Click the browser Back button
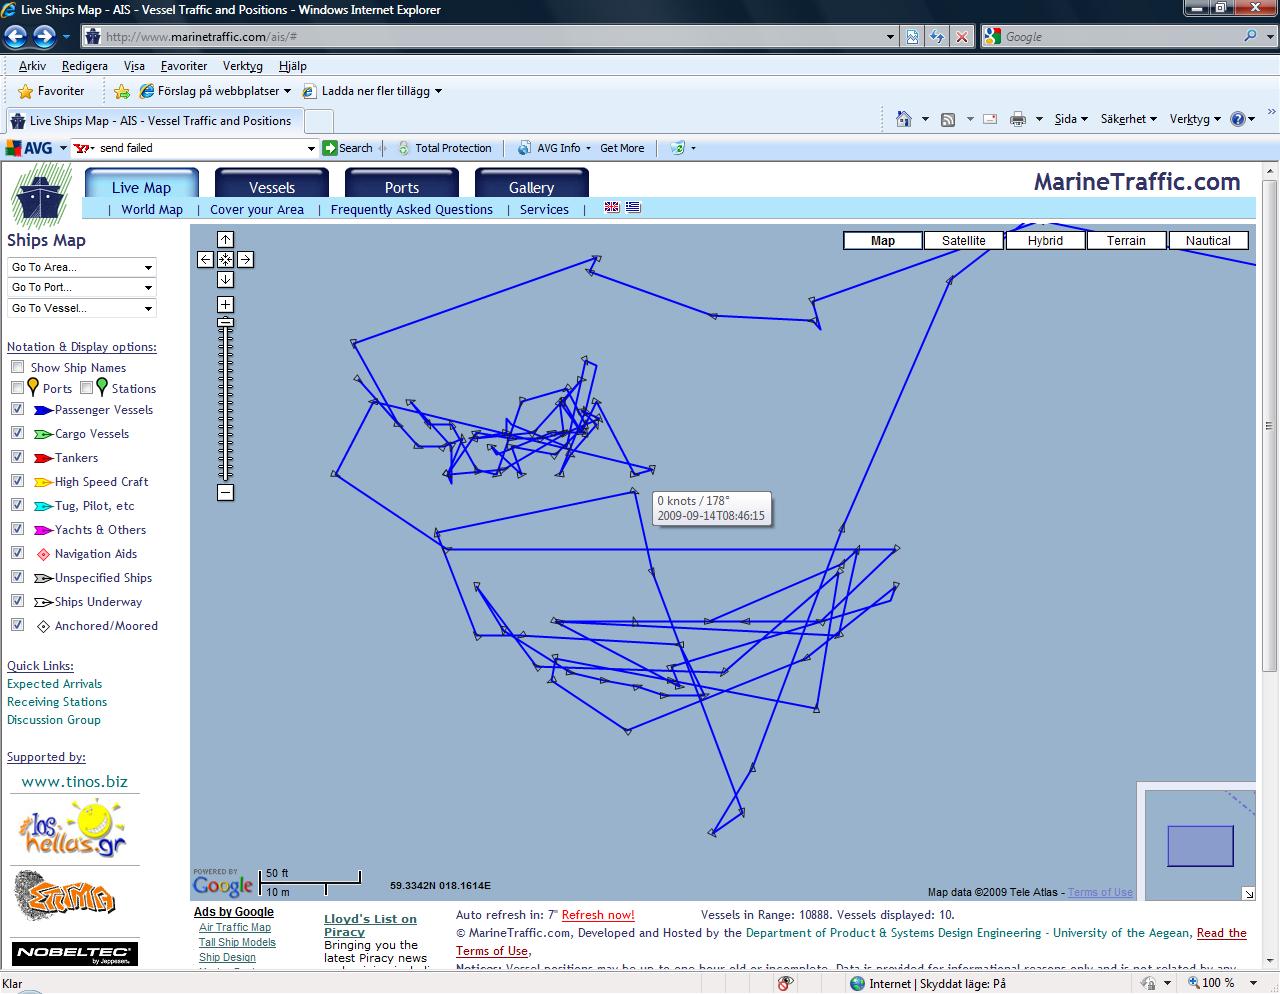This screenshot has height=994, width=1280. click(x=15, y=37)
